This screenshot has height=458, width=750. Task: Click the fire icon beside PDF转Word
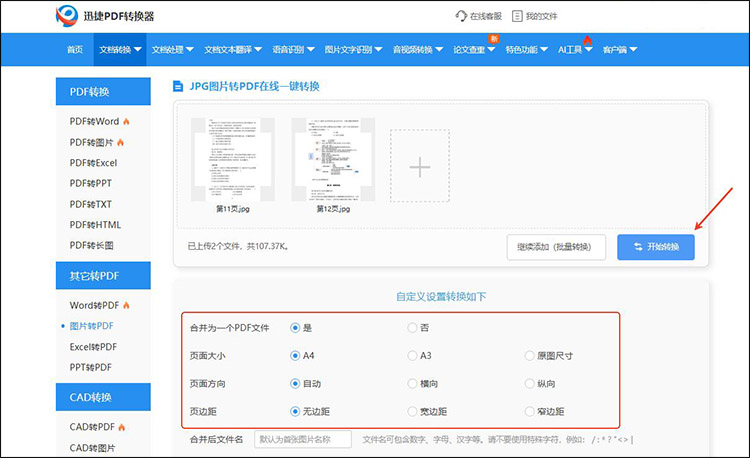click(x=126, y=121)
